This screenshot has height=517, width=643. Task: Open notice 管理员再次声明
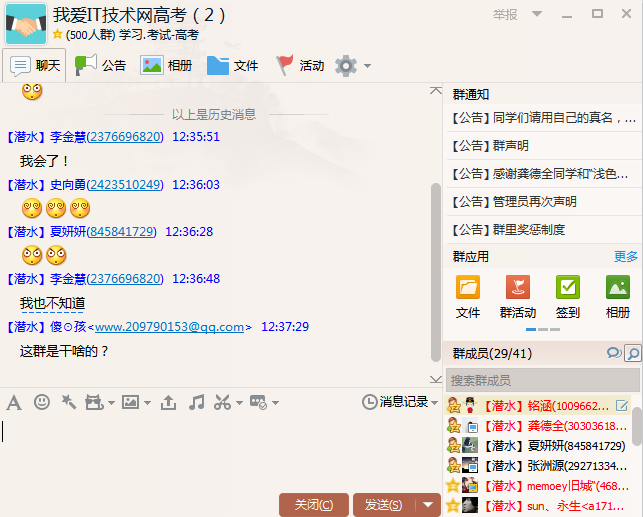click(x=543, y=202)
